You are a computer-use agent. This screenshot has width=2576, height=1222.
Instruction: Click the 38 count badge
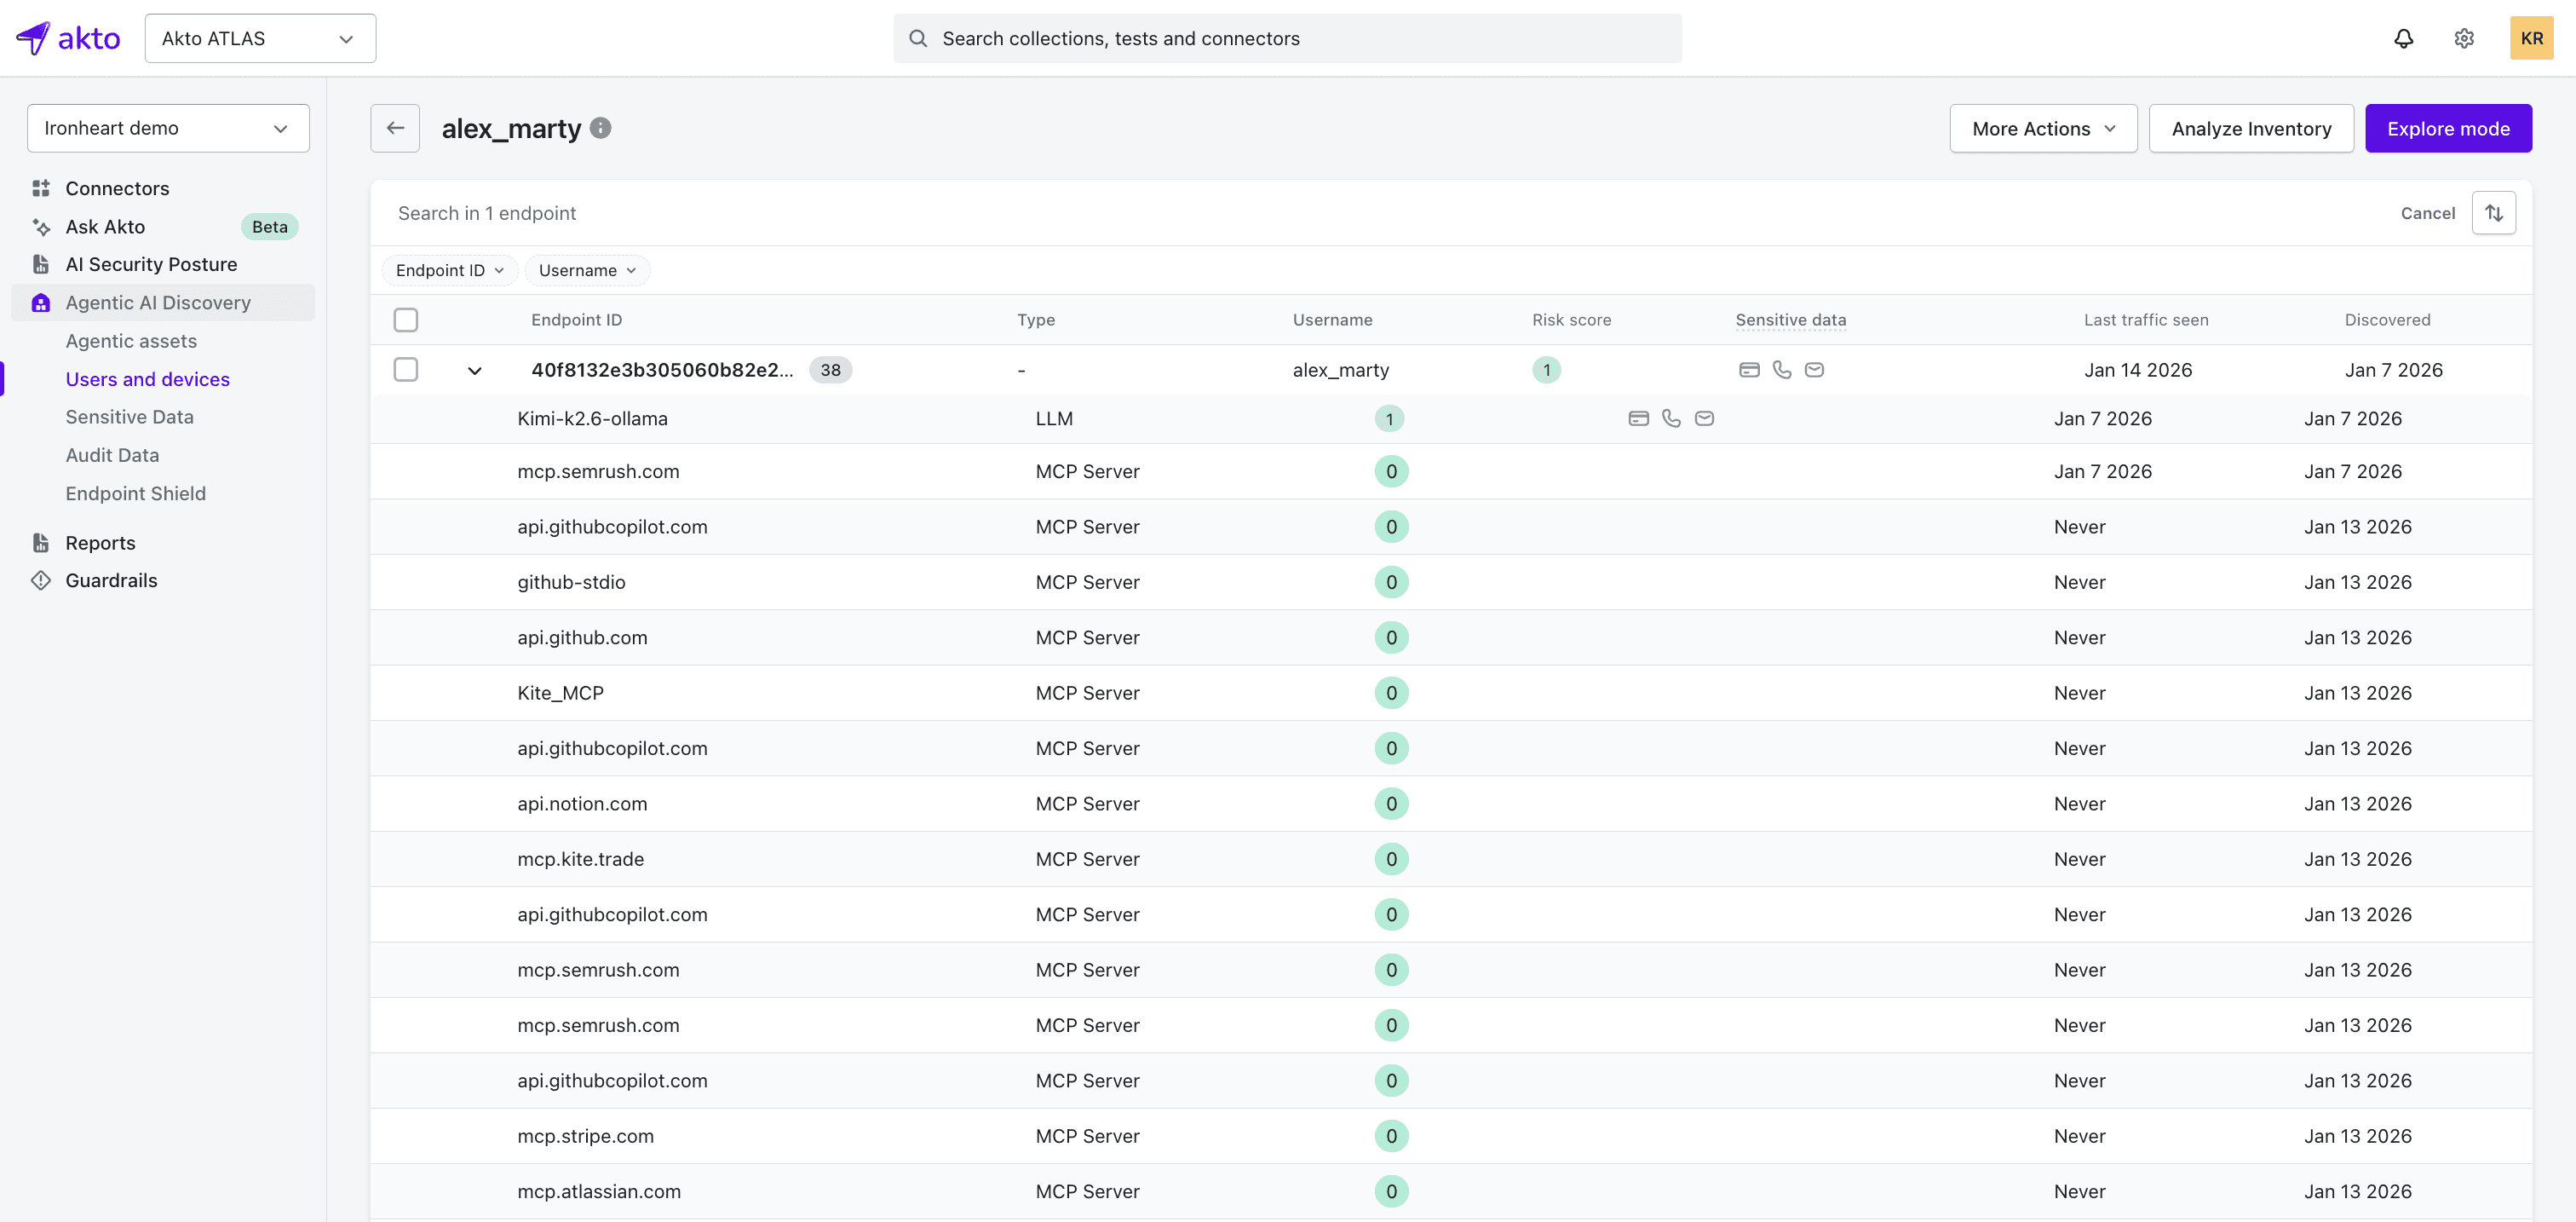(830, 370)
